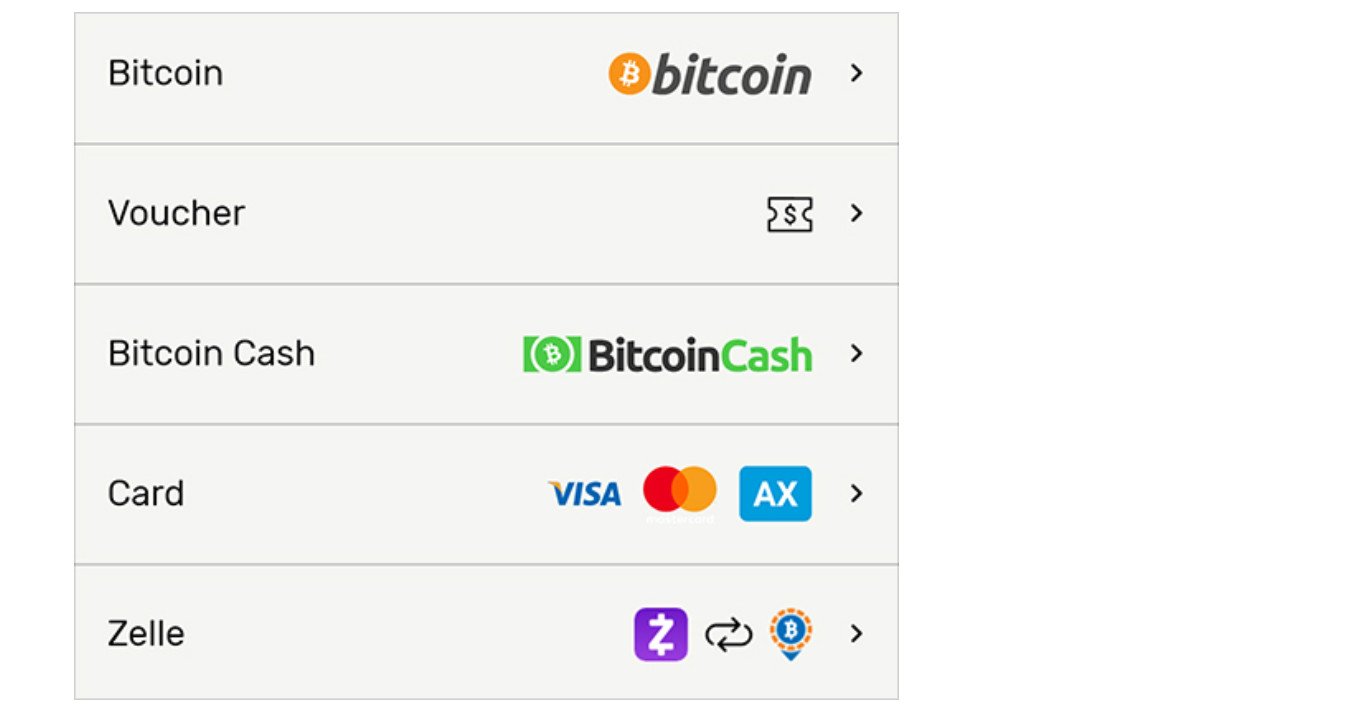Click empty space in the Voucher row
Viewport: 1366px width, 708px height.
500,214
